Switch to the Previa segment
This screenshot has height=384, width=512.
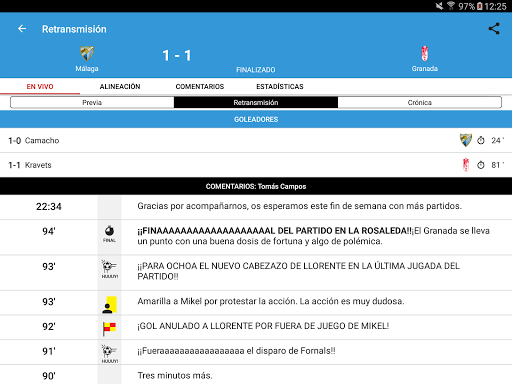(x=92, y=102)
